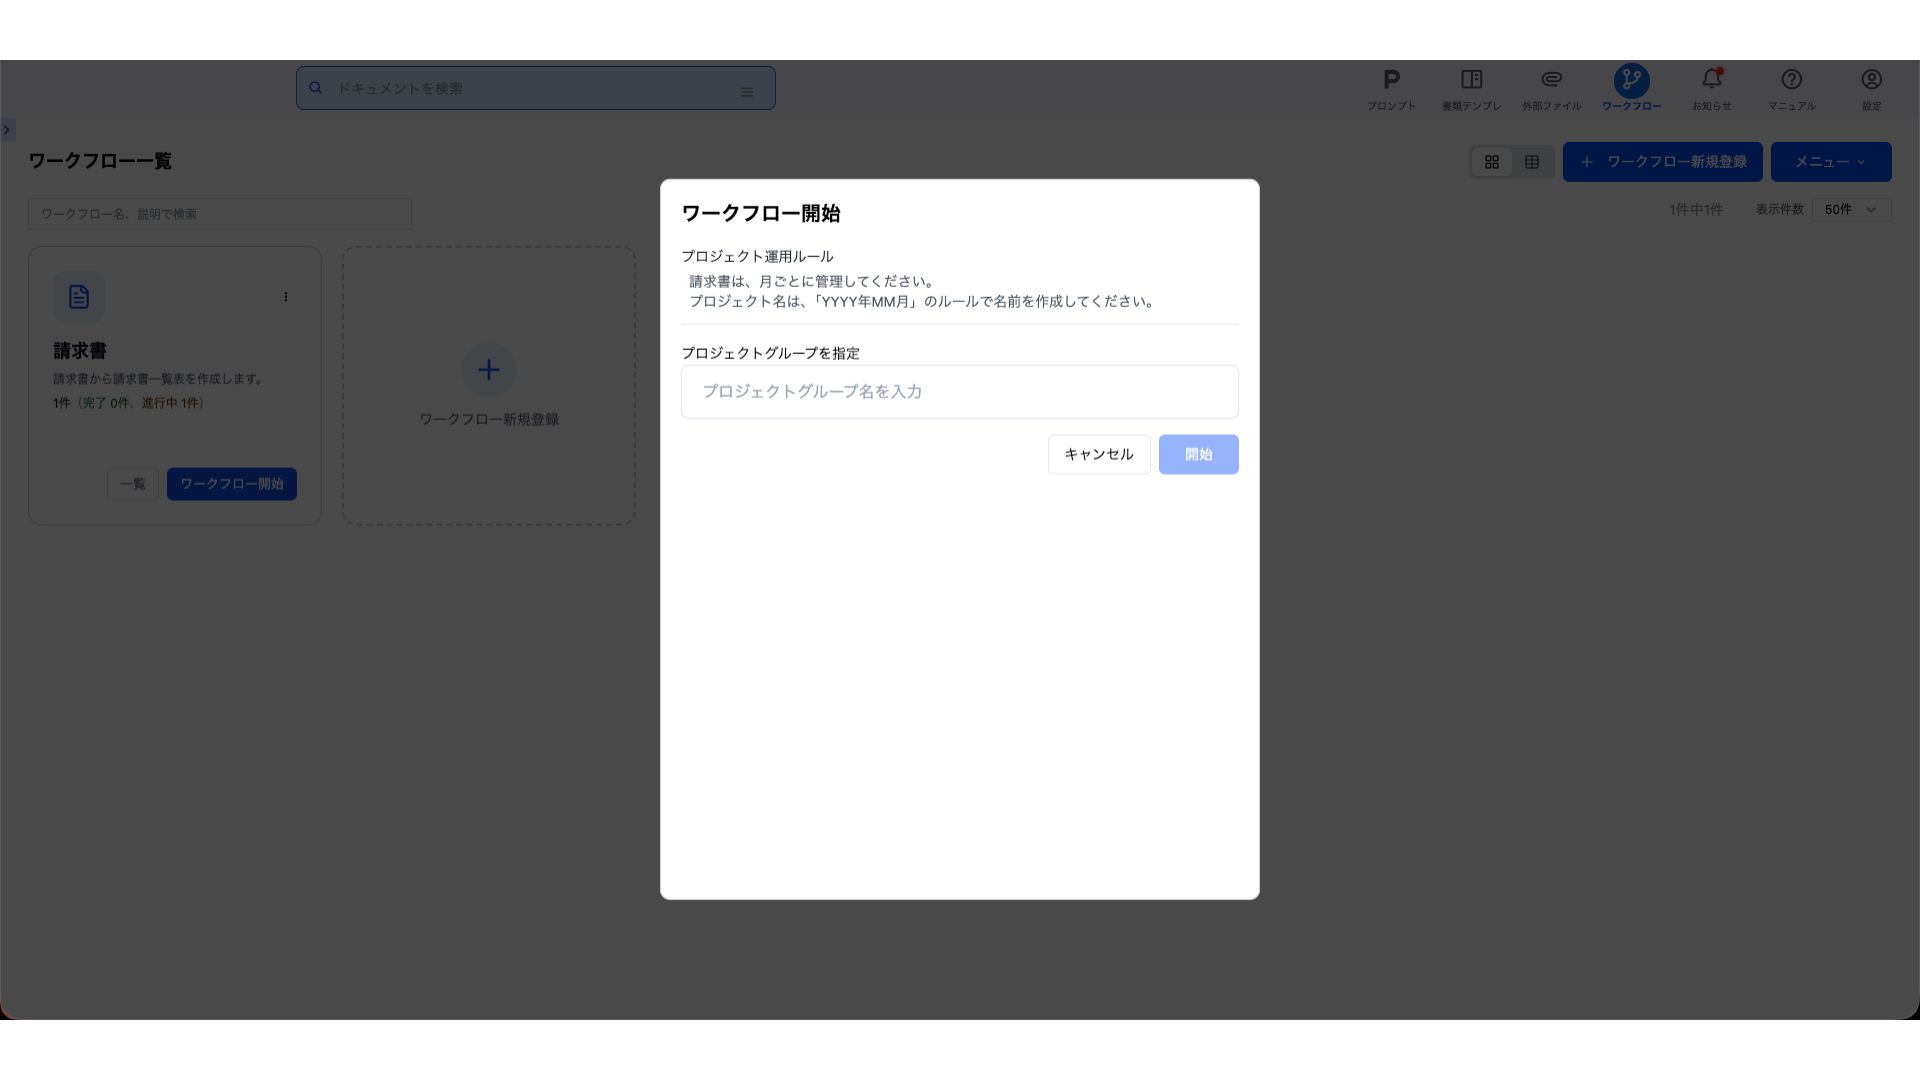Image resolution: width=1920 pixels, height=1080 pixels.
Task: Switch to table list view
Action: click(x=1531, y=162)
